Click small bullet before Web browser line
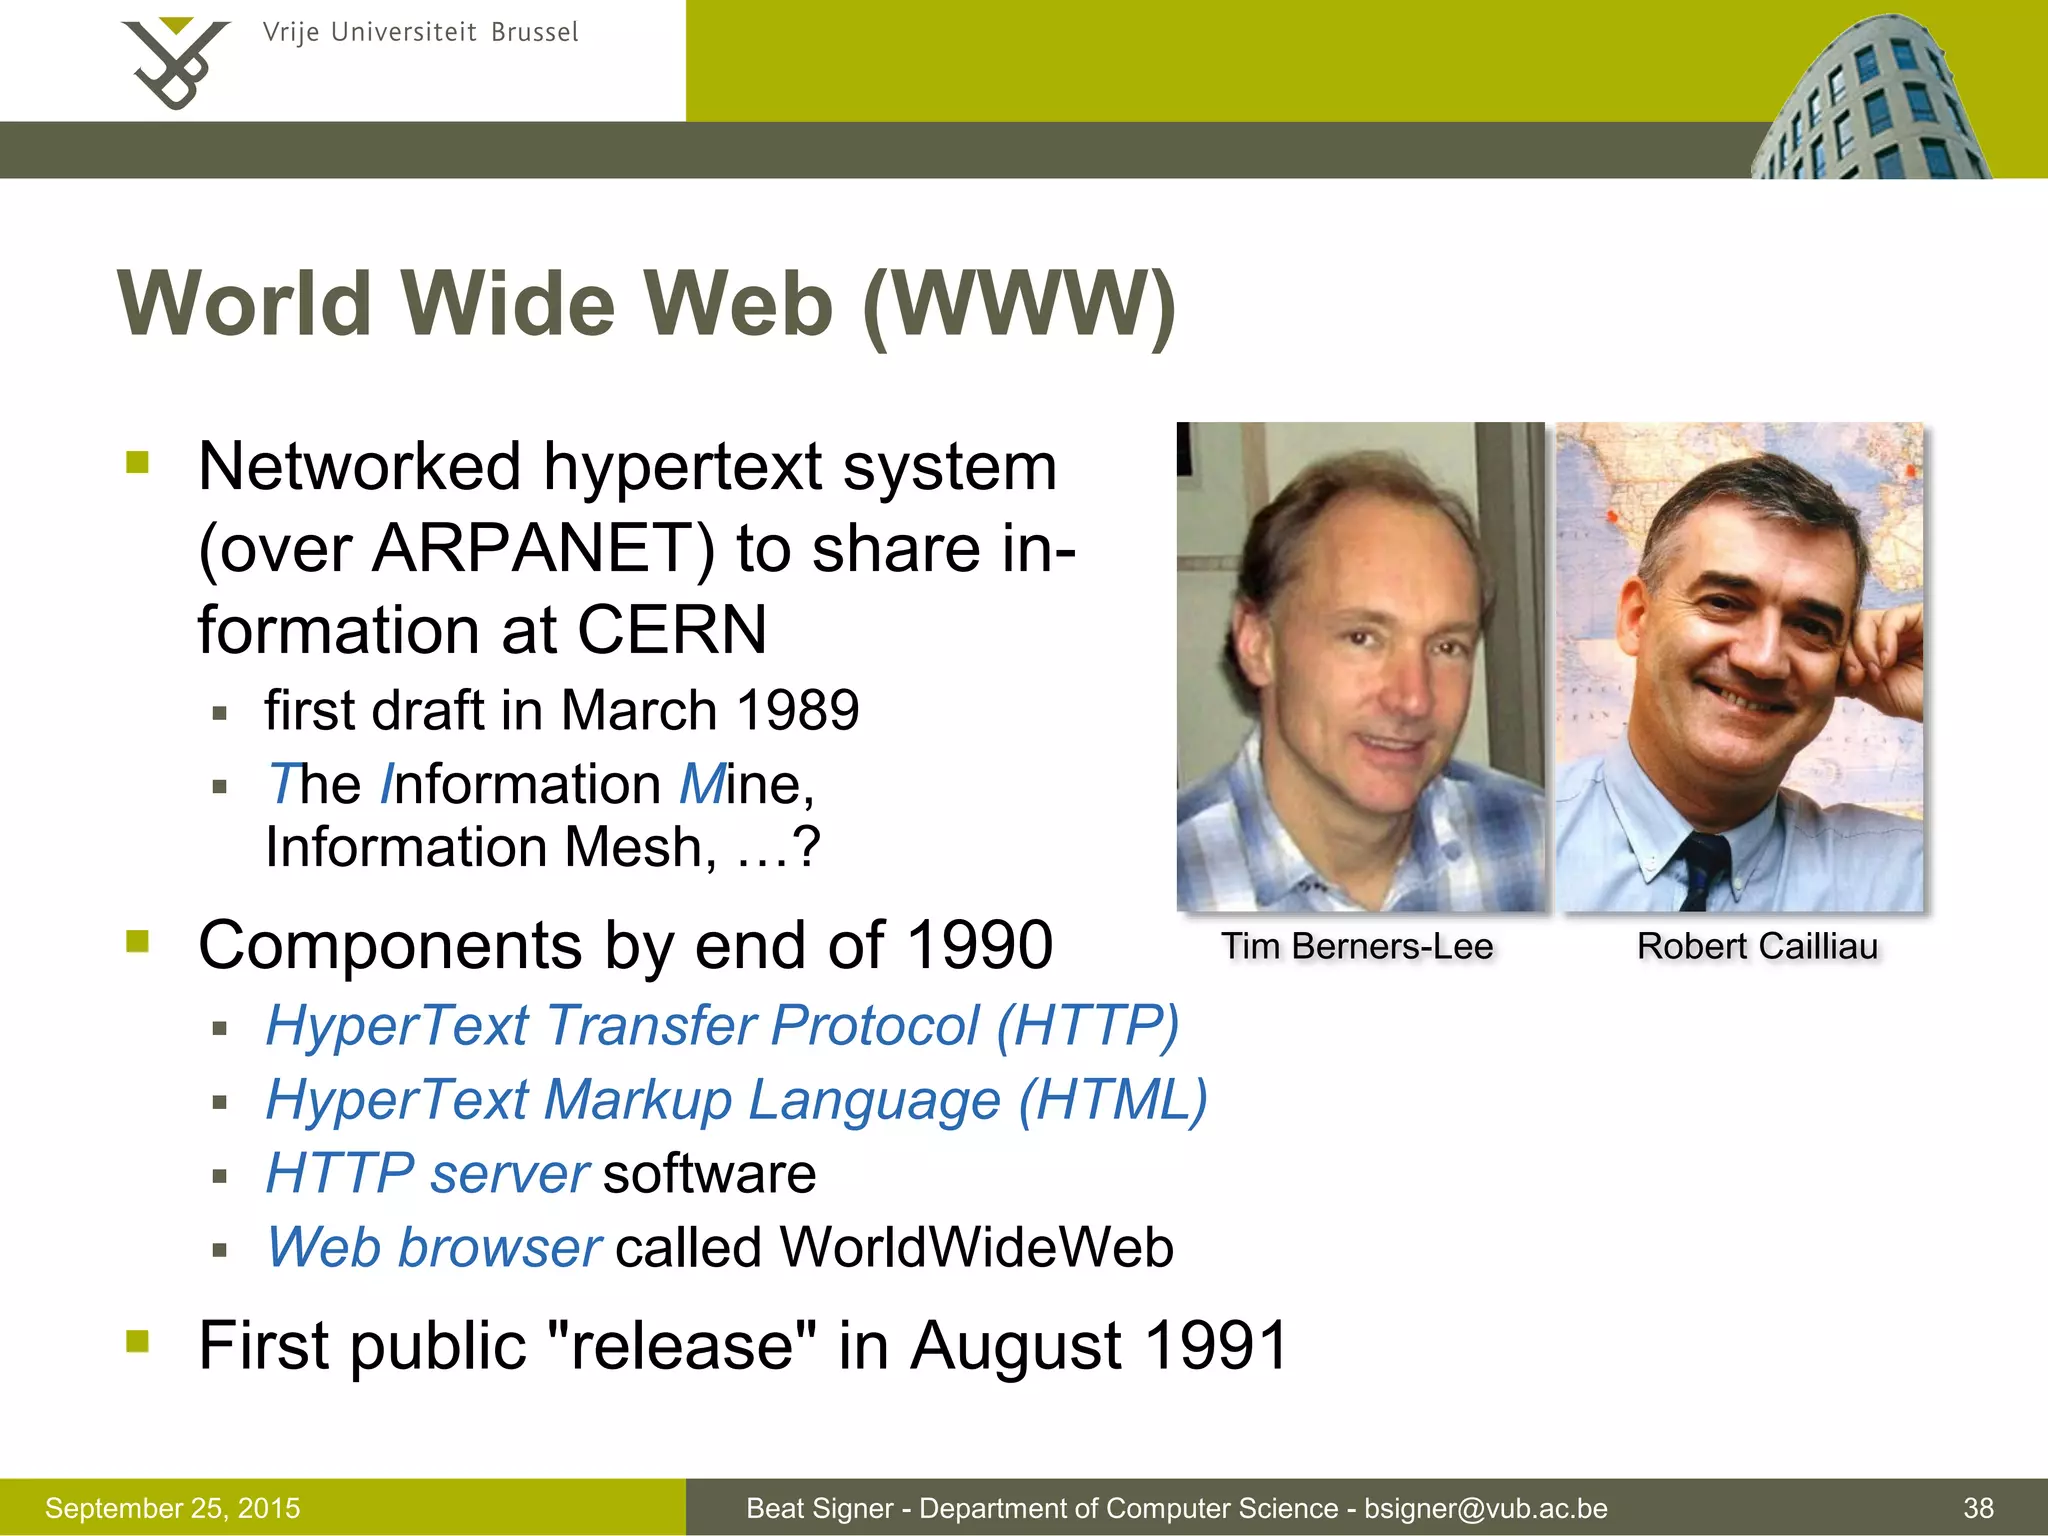The width and height of the screenshot is (2048, 1536). [x=220, y=1250]
